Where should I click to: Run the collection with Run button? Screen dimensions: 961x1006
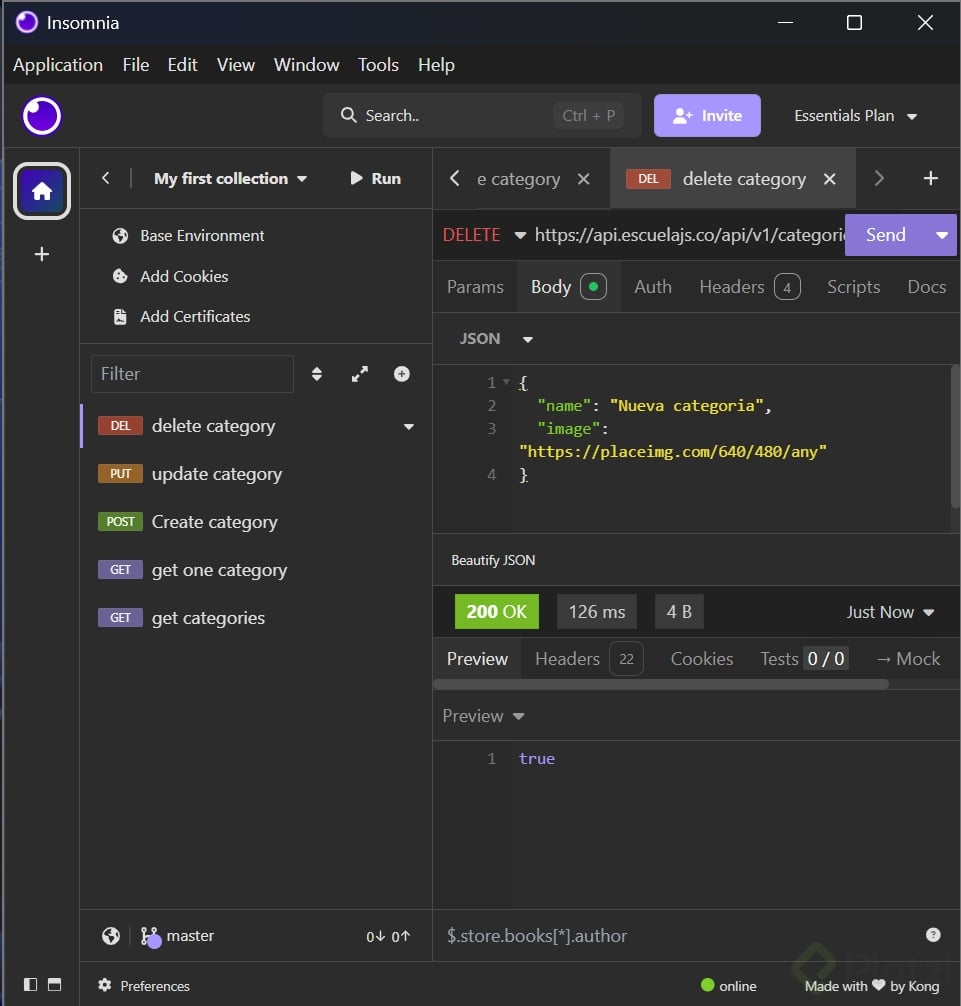[376, 178]
